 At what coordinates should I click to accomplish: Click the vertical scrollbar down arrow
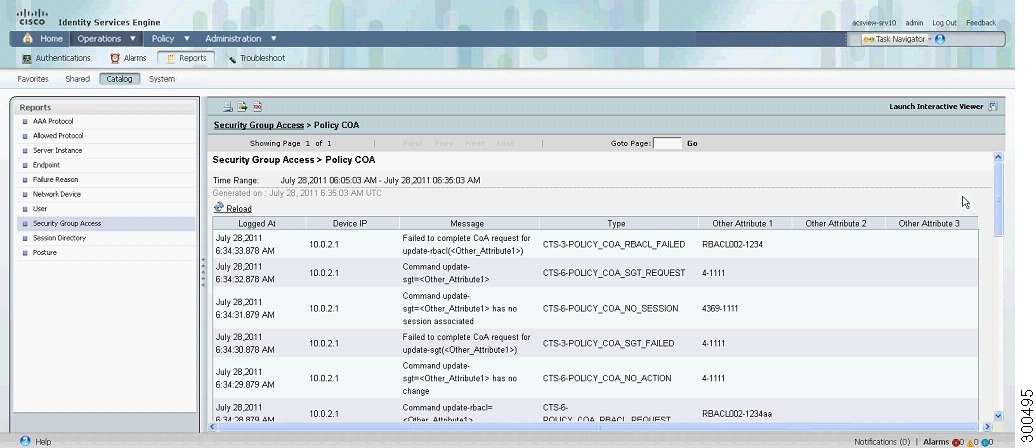click(x=998, y=416)
